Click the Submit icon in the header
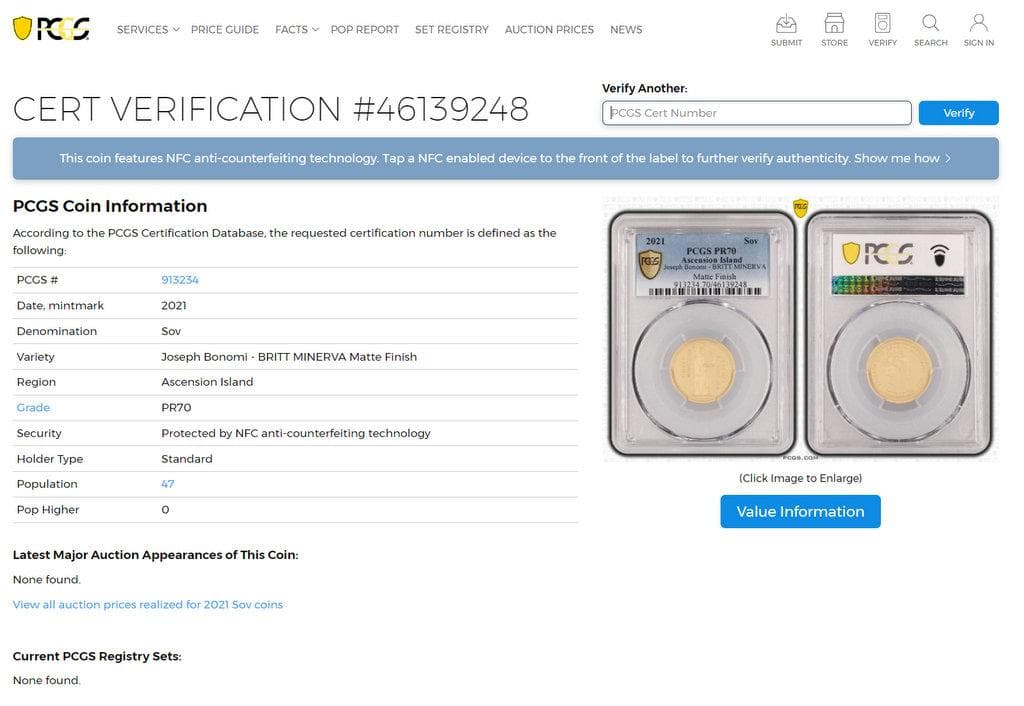 click(x=786, y=27)
